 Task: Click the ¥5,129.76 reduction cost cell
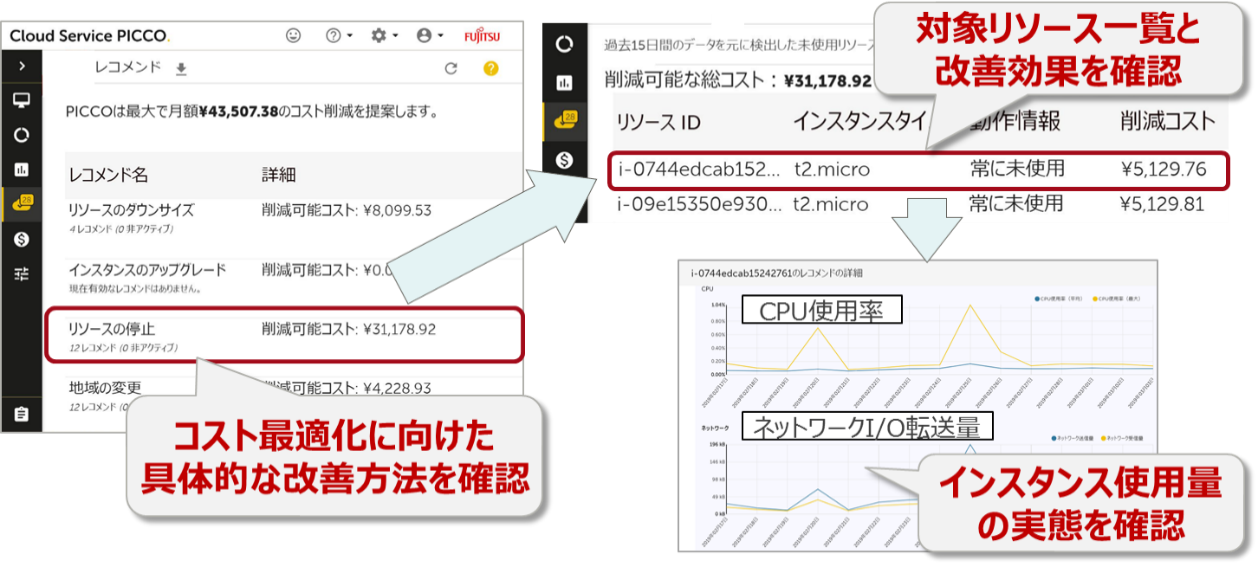tap(1164, 170)
